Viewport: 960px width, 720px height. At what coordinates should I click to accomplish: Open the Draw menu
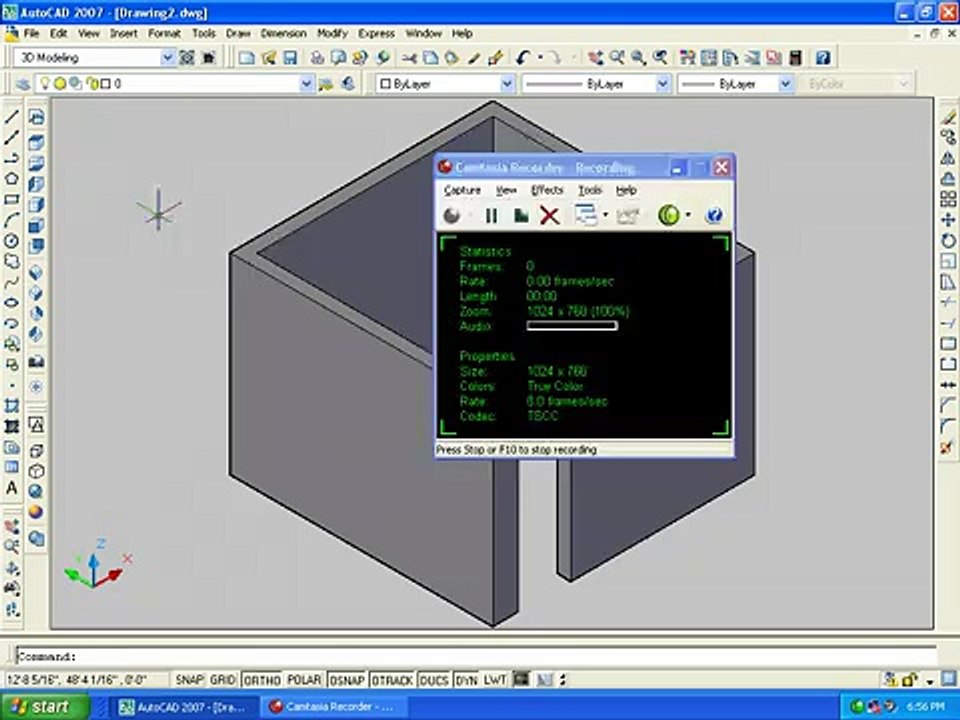point(238,34)
